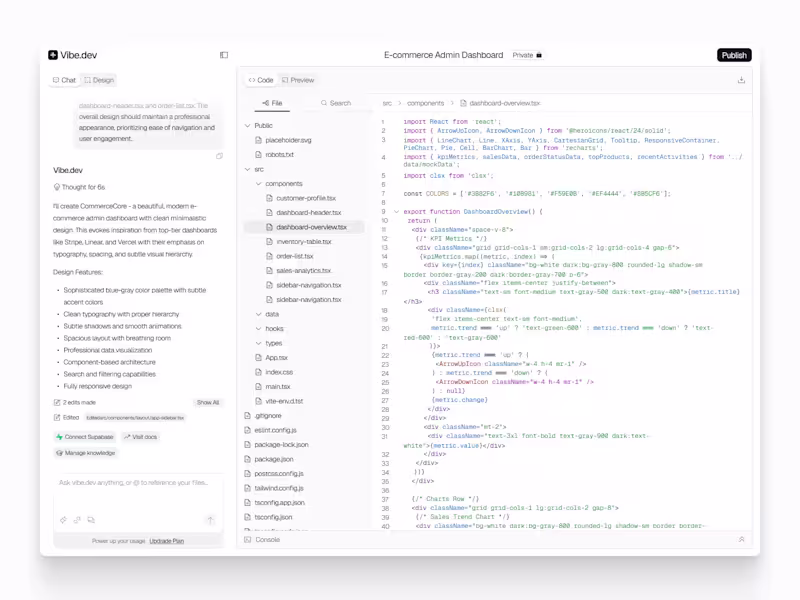The image size is (800, 600).
Task: Collapse the src folder
Action: [247, 169]
